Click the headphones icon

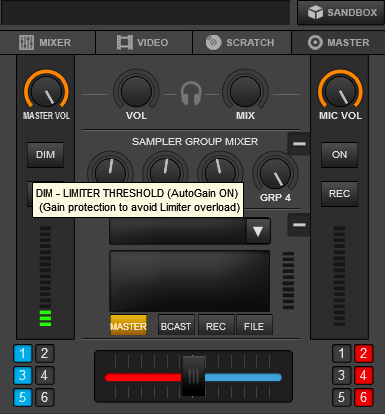click(x=191, y=94)
